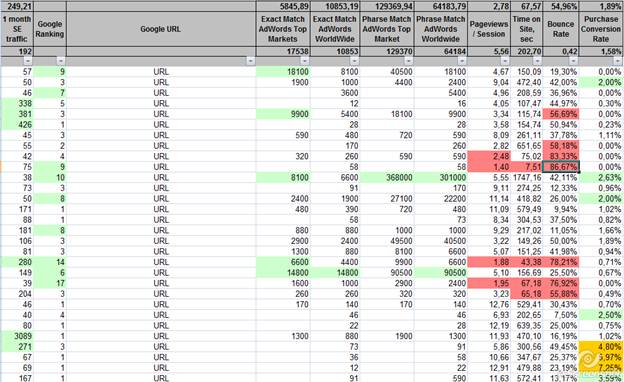Click the orange cell showing 4,80% conversion

(x=601, y=347)
